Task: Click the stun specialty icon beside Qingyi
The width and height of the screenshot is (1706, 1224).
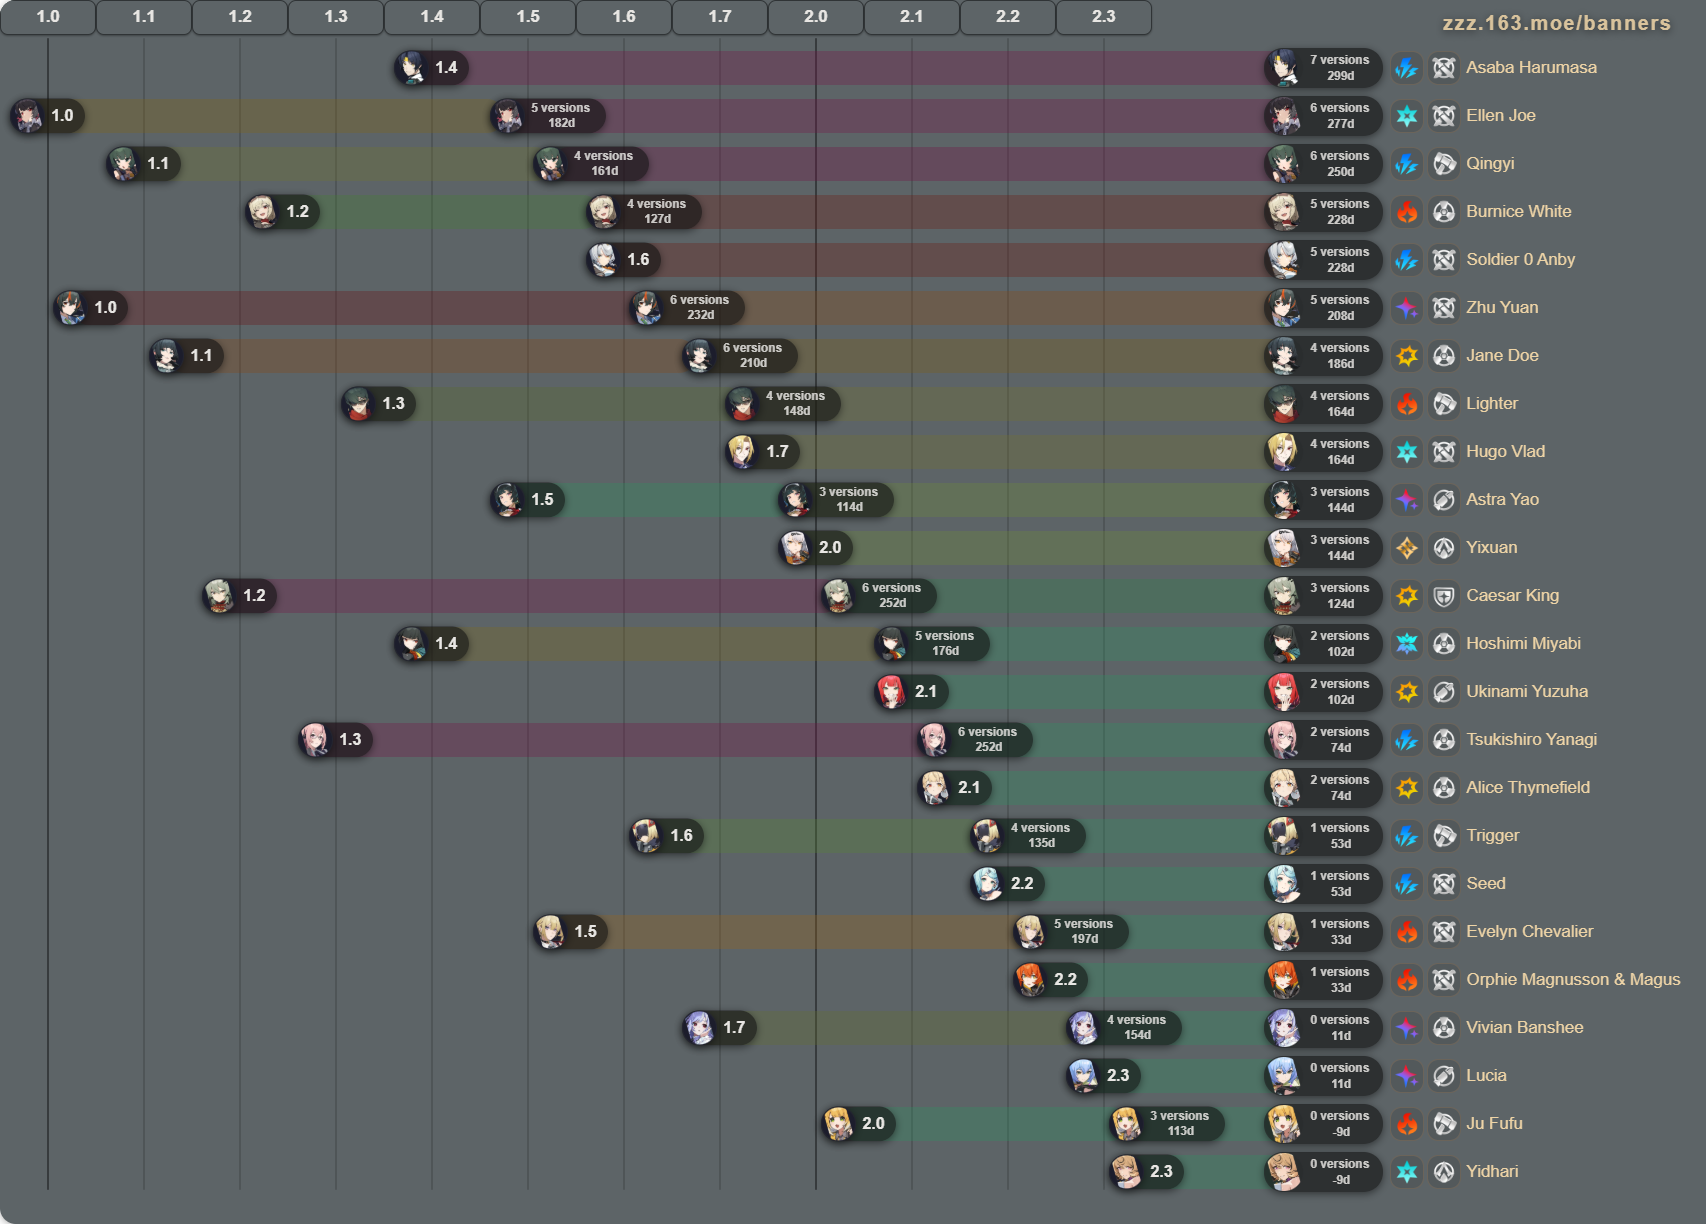Action: 1444,164
